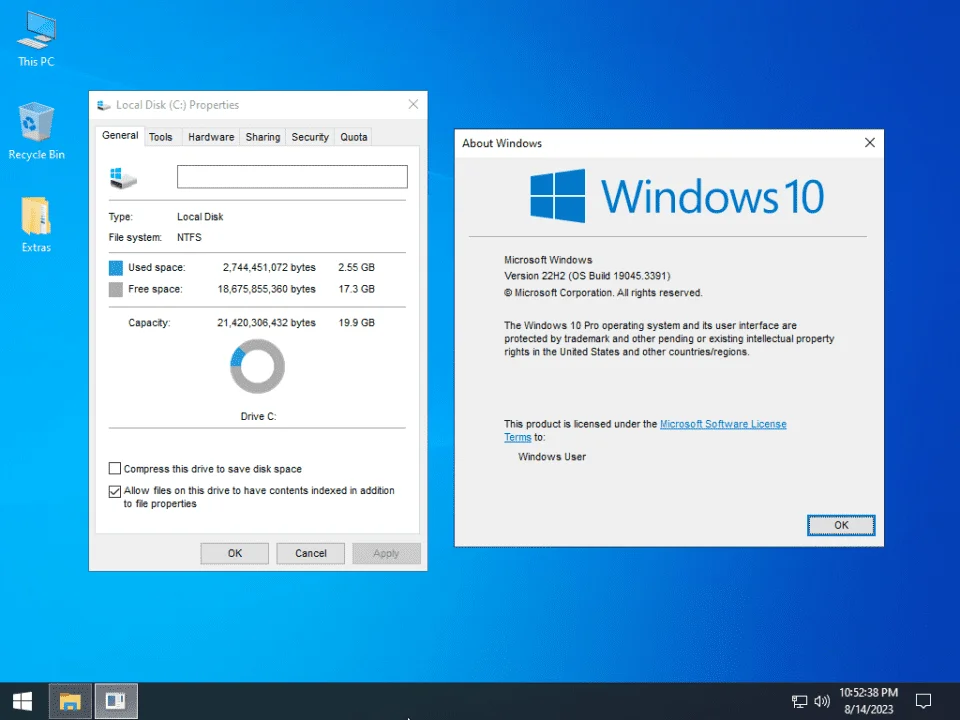Open the This PC desktop icon
The height and width of the screenshot is (720, 960).
point(36,38)
